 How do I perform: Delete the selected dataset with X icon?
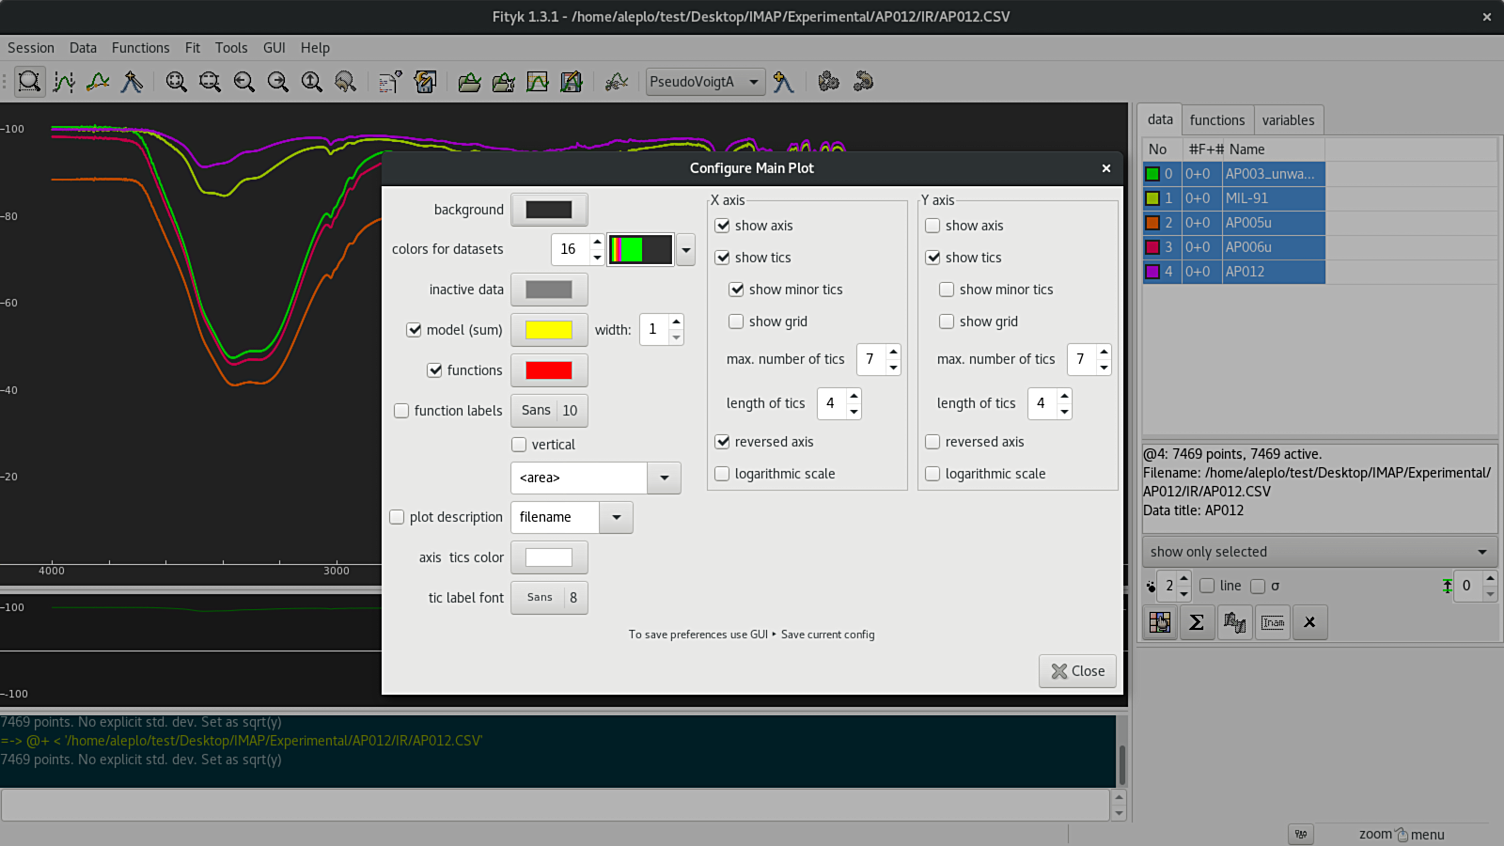pos(1309,623)
